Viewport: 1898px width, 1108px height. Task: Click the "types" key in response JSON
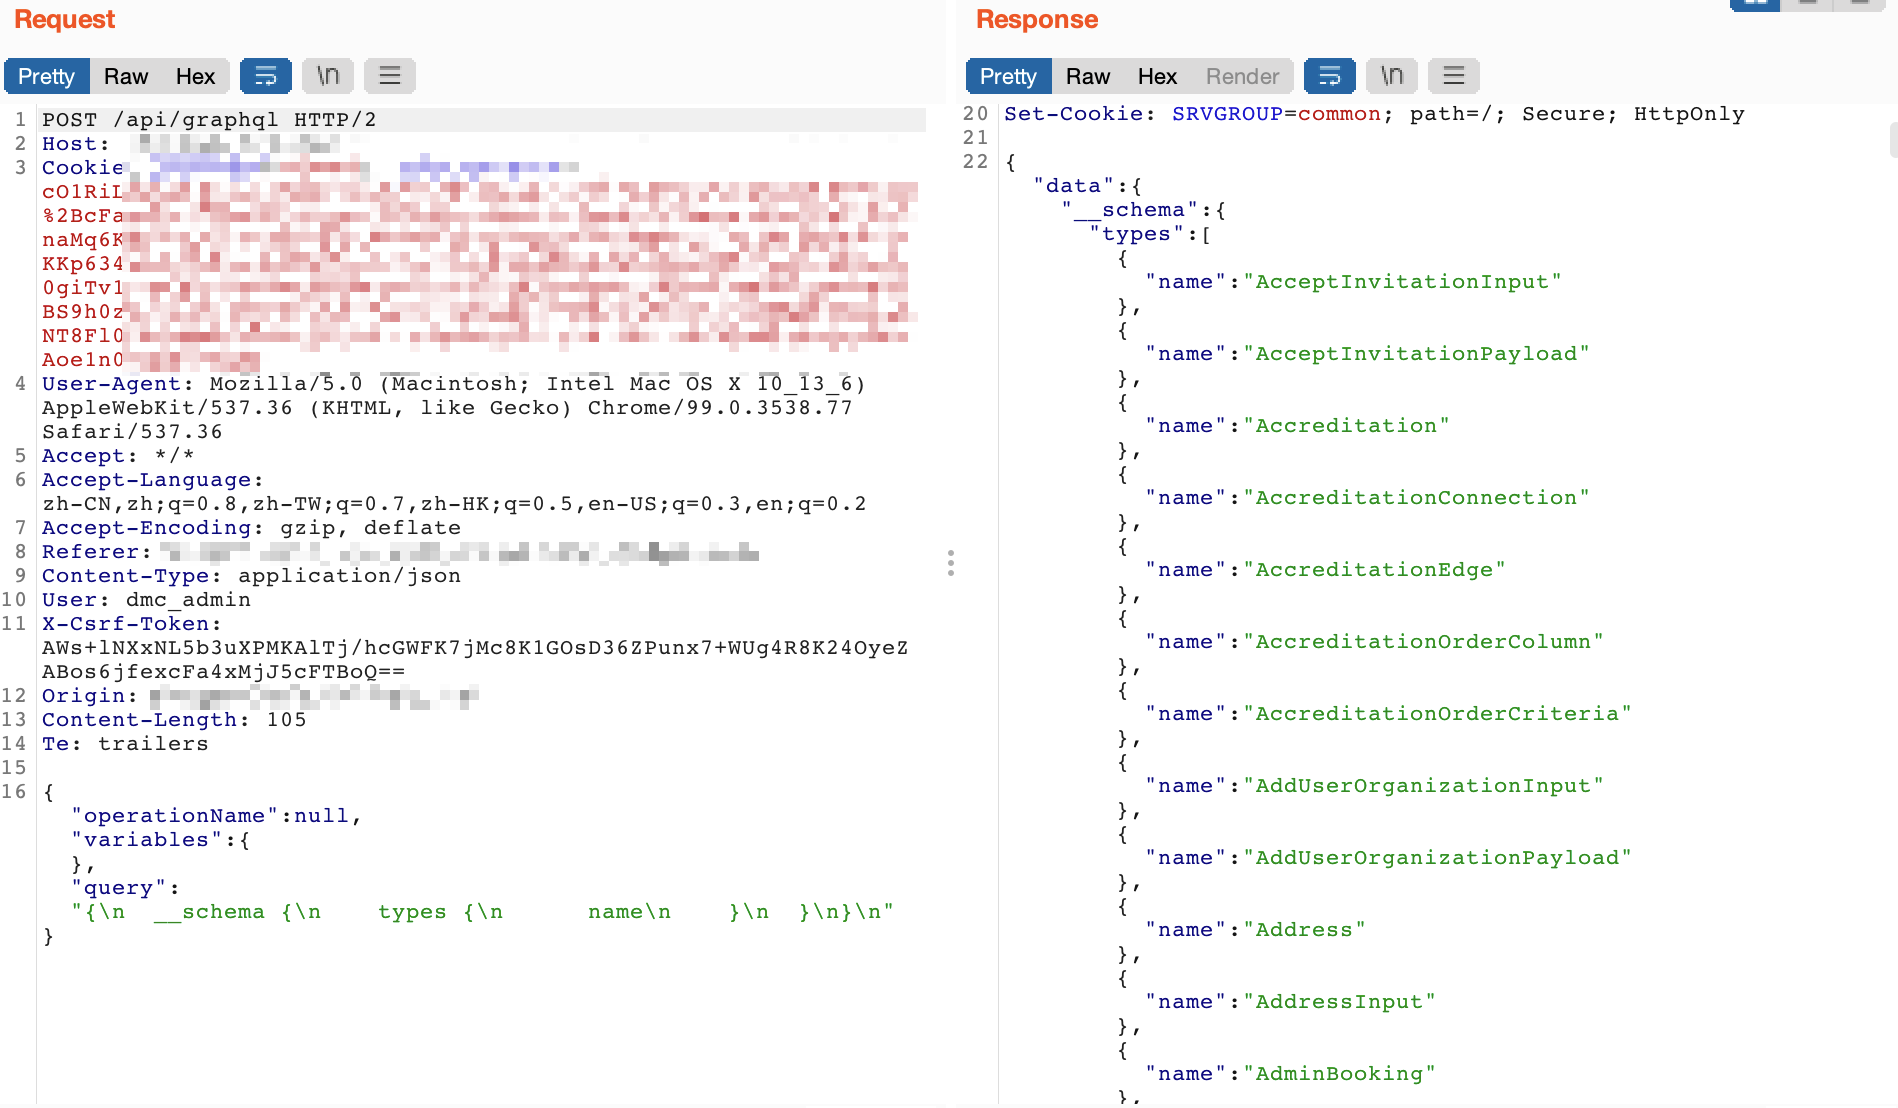click(x=1136, y=234)
